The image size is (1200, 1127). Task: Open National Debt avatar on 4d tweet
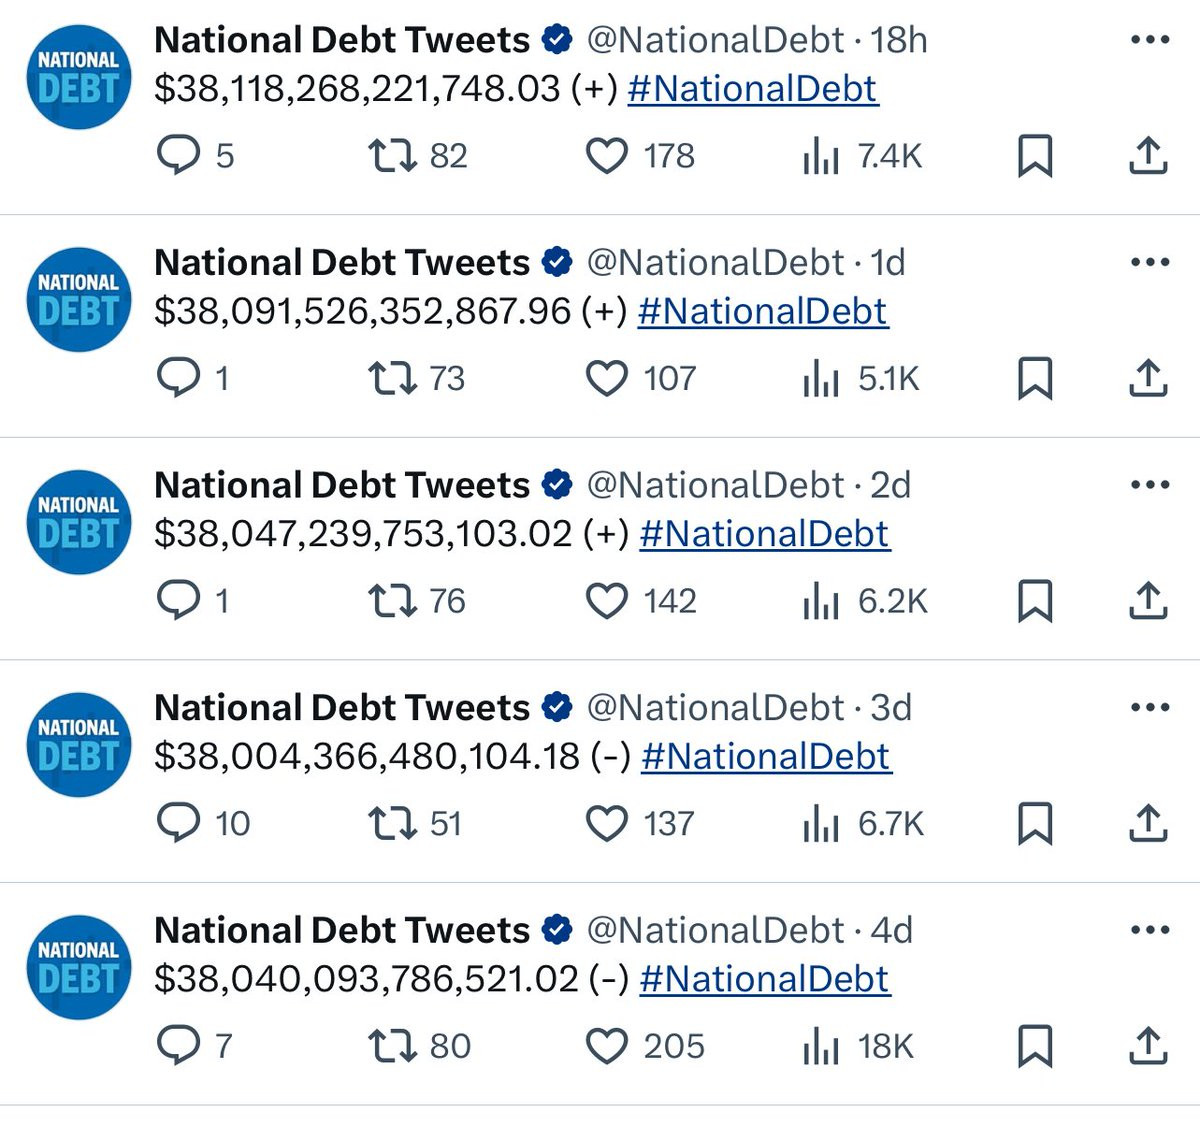(x=78, y=967)
